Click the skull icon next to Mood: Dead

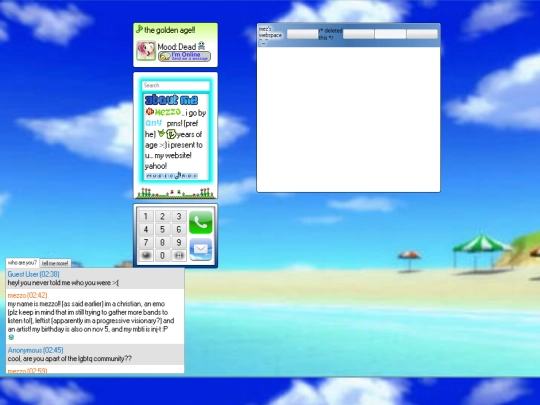(201, 45)
